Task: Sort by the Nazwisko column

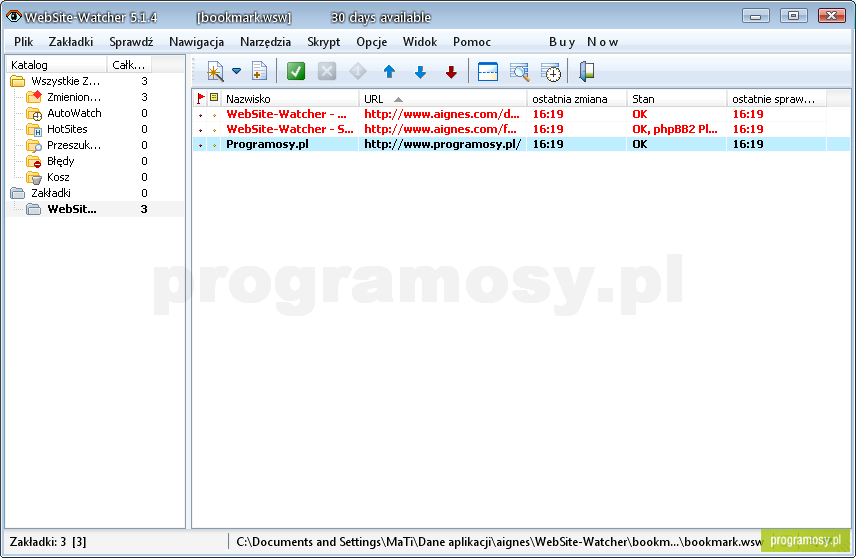Action: click(290, 99)
